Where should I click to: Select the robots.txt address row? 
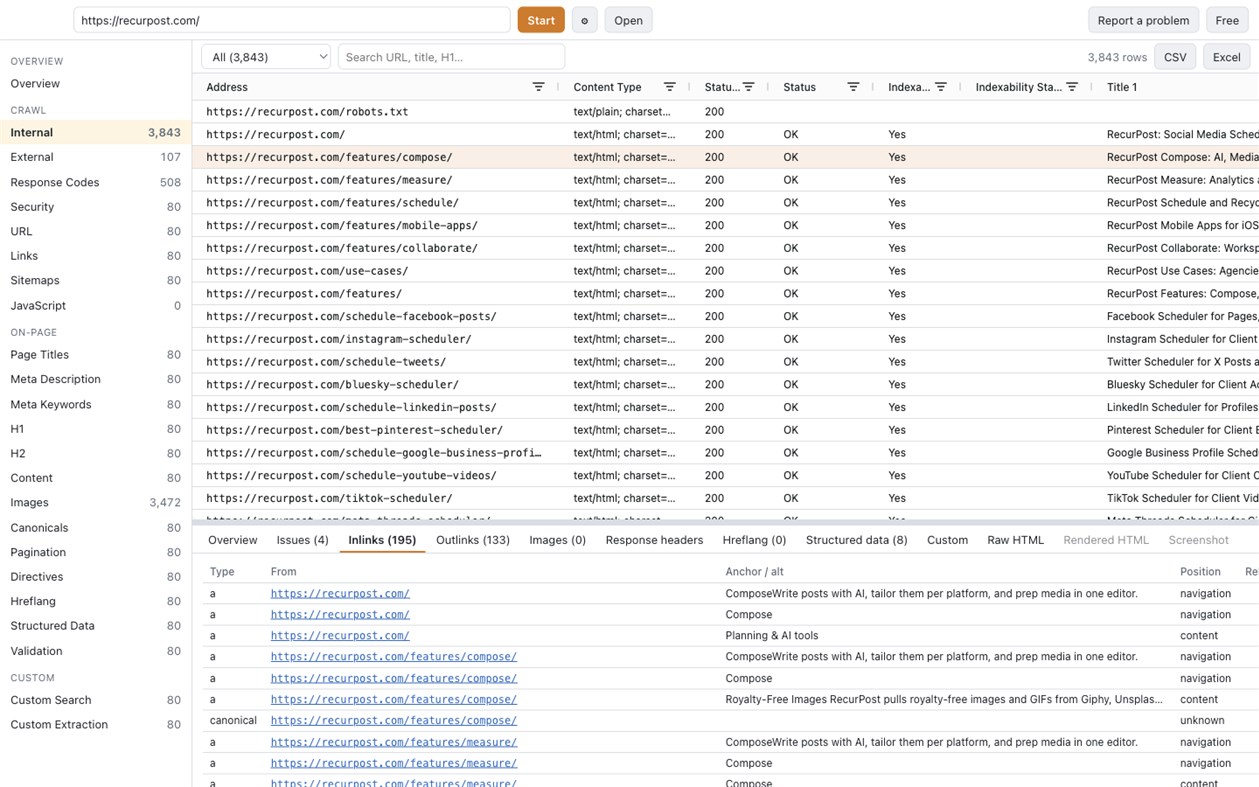coord(725,112)
